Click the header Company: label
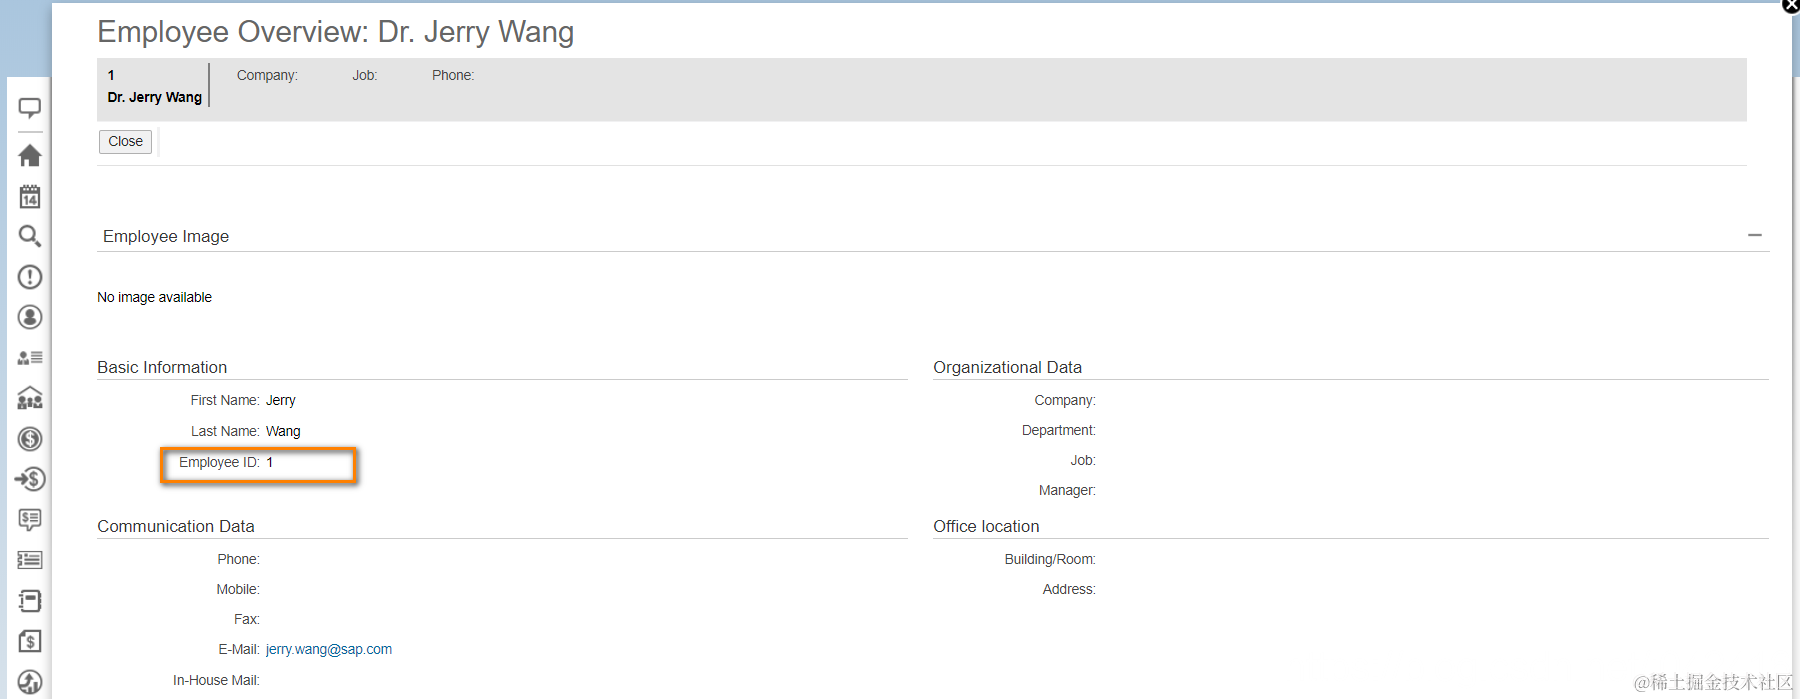 [x=267, y=76]
